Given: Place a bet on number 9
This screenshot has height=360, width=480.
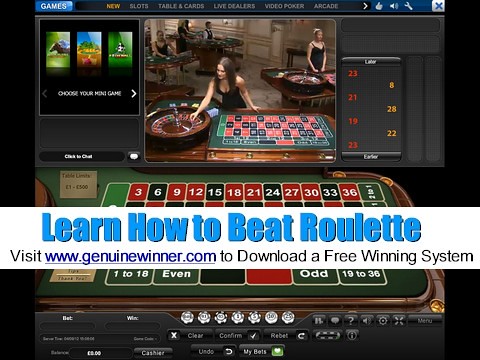Looking at the screenshot, I should pos(177,192).
